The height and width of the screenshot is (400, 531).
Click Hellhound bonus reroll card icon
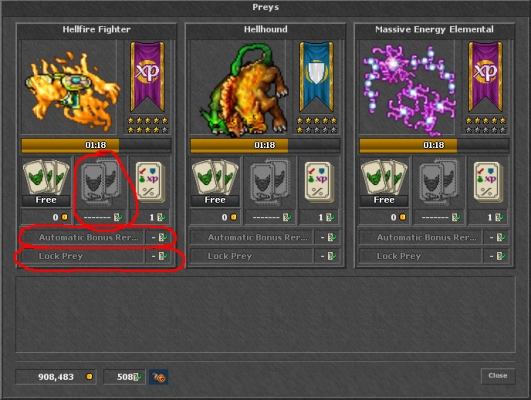point(319,183)
